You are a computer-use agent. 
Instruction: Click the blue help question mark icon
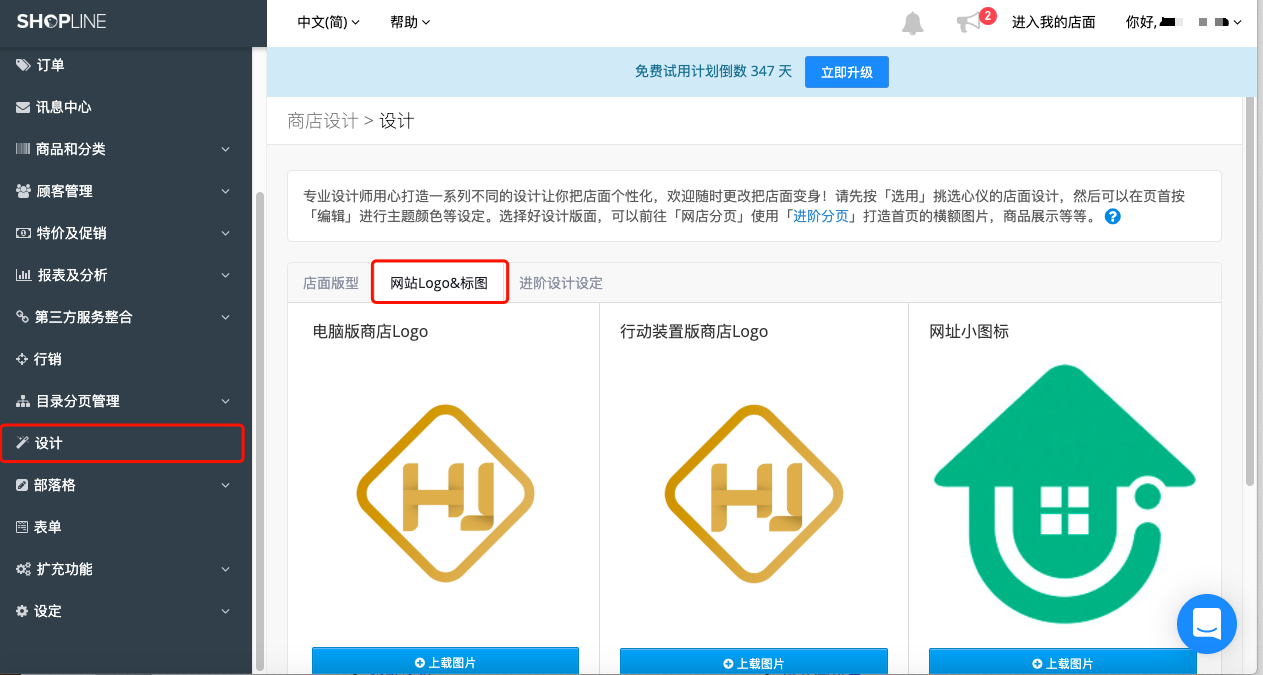coord(1112,216)
